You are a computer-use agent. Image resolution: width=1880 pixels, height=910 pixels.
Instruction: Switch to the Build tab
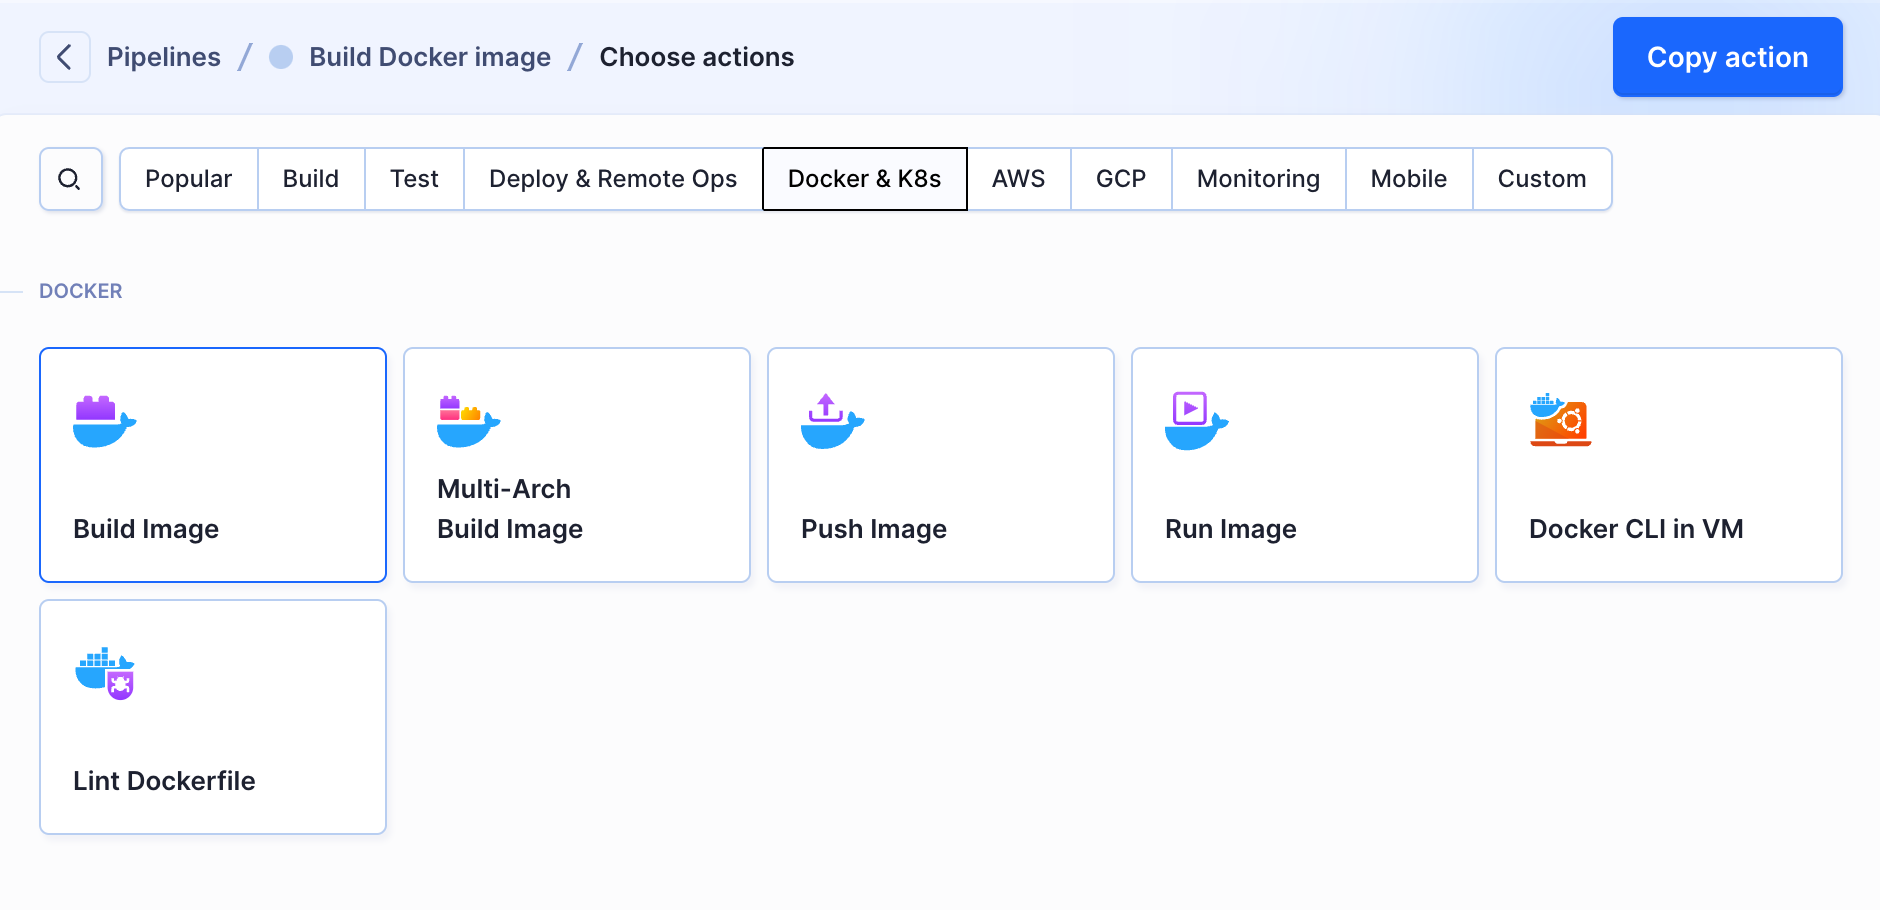311,179
